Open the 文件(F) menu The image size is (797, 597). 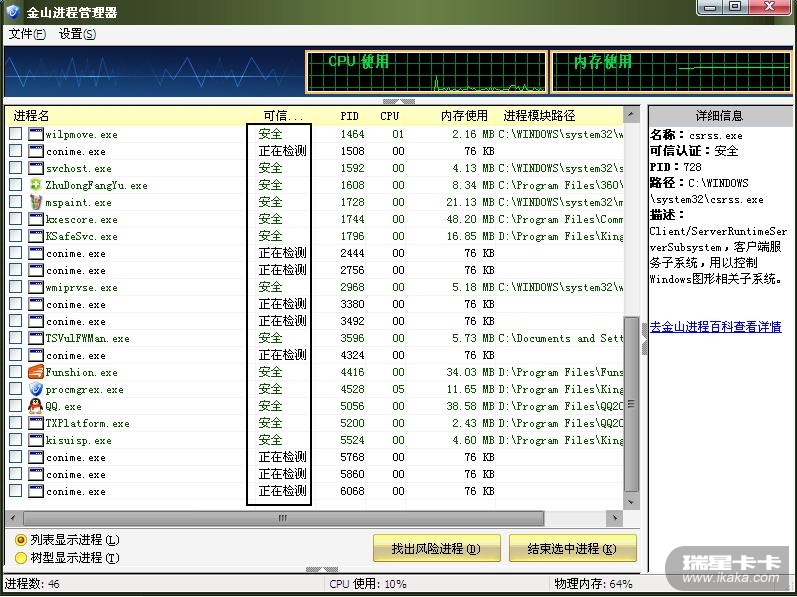point(27,34)
